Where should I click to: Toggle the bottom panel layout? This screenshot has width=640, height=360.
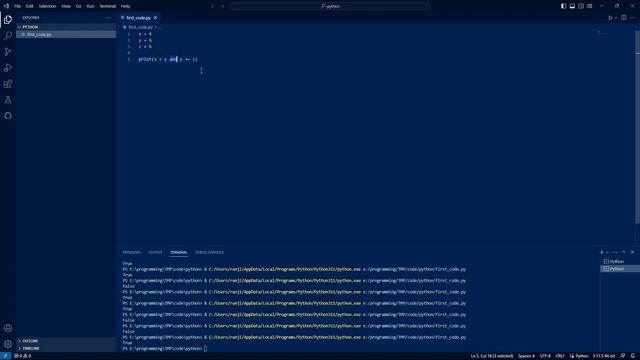572,6
